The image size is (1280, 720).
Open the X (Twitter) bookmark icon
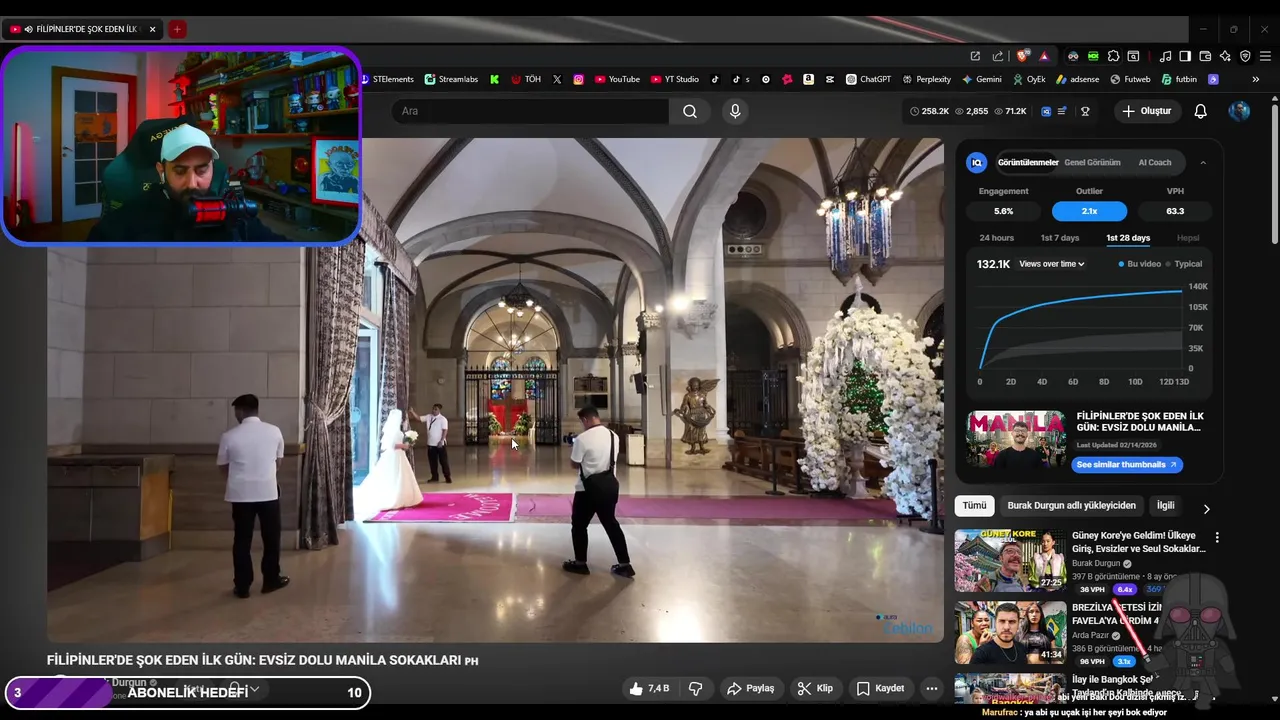pyautogui.click(x=557, y=79)
